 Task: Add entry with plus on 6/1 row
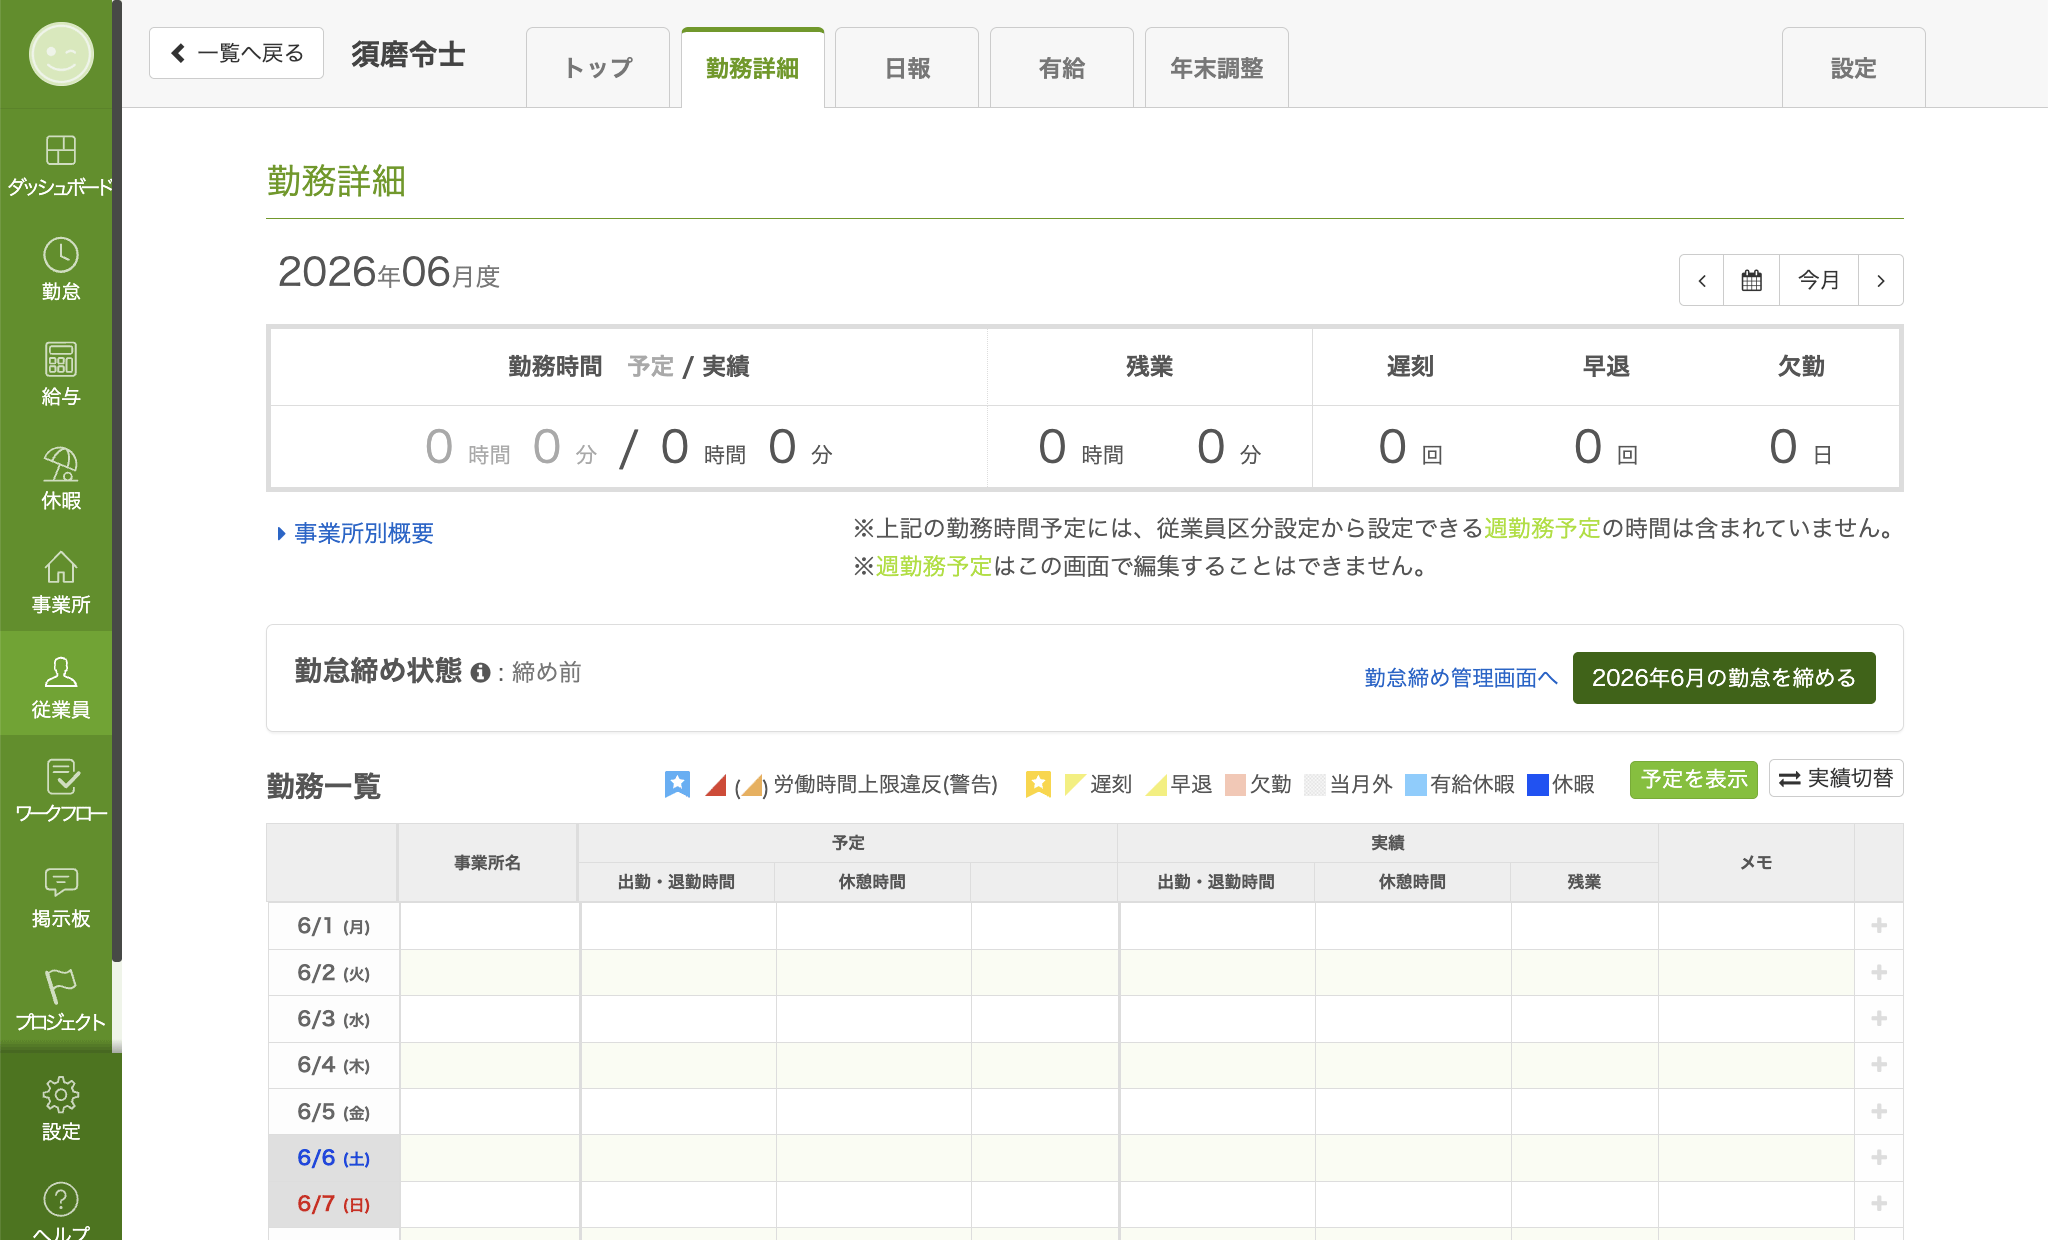(1879, 926)
